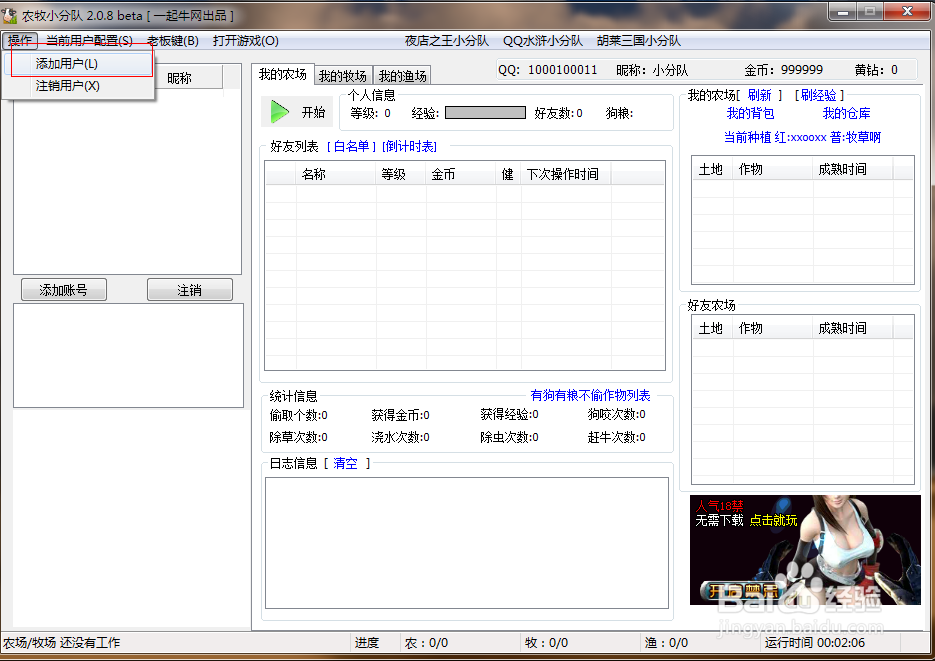Click the QQ: 1000100011 label

point(547,70)
